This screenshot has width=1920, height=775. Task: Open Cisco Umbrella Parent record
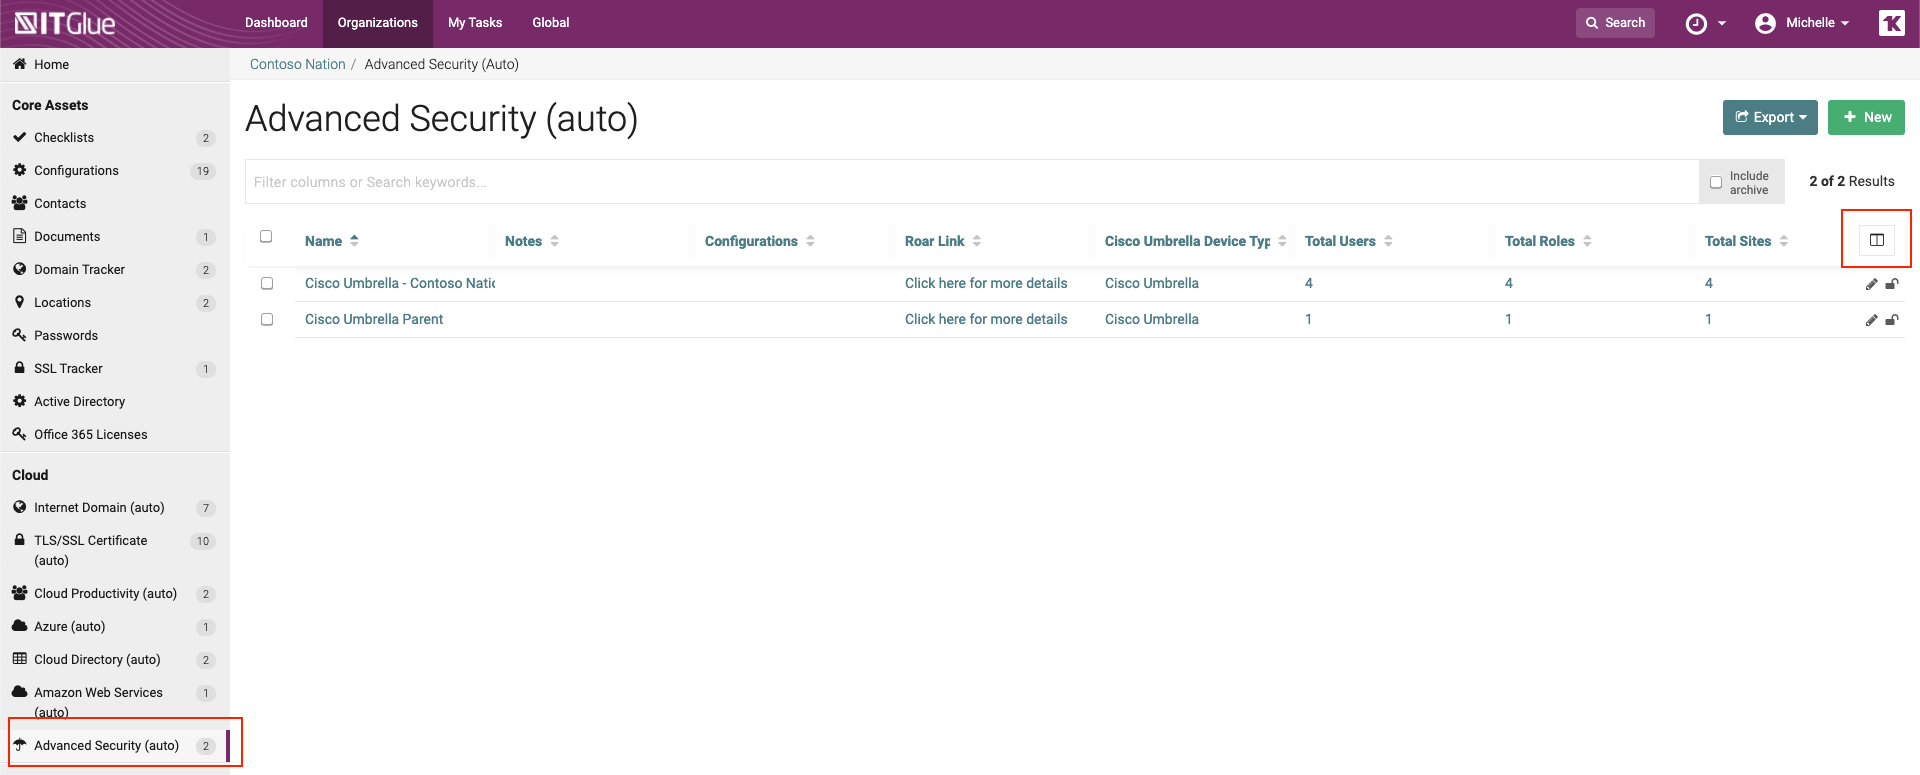(374, 320)
